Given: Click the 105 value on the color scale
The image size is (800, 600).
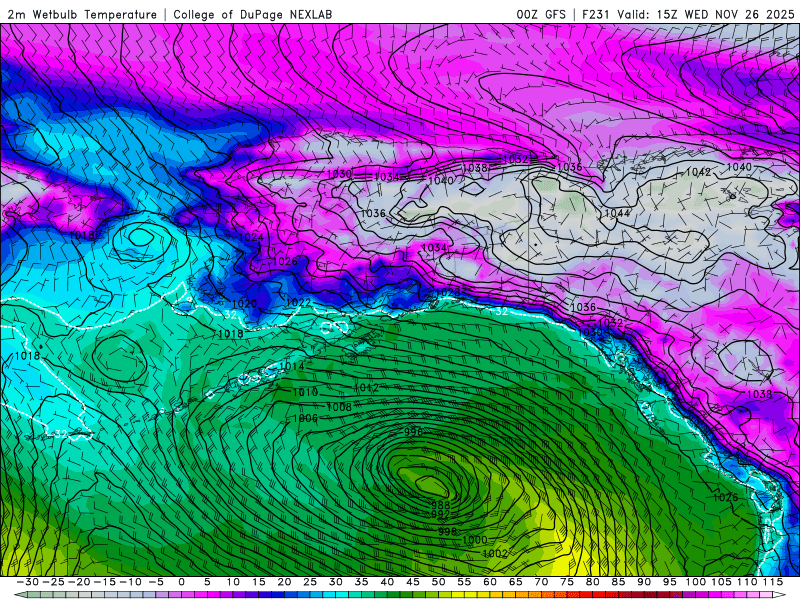Looking at the screenshot, I should (721, 582).
